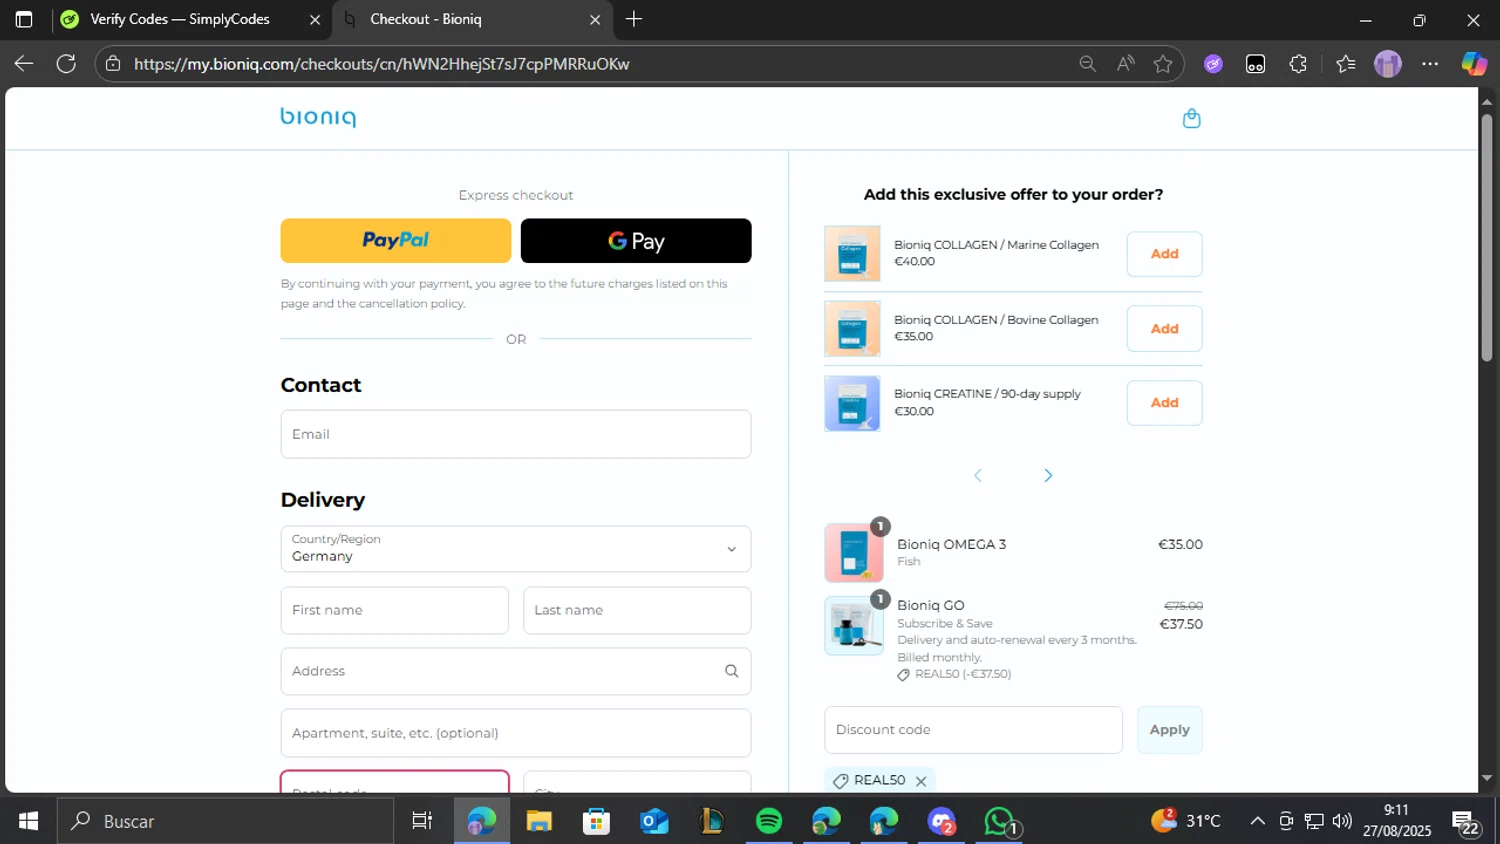Apply the discount code
The width and height of the screenshot is (1500, 844).
[1169, 730]
